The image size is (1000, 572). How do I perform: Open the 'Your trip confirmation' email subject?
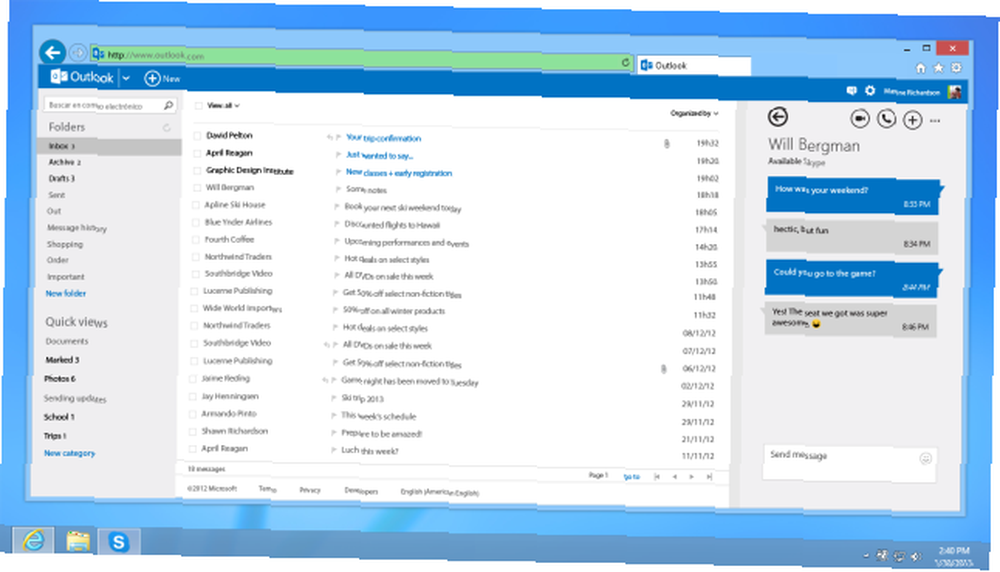pos(383,138)
